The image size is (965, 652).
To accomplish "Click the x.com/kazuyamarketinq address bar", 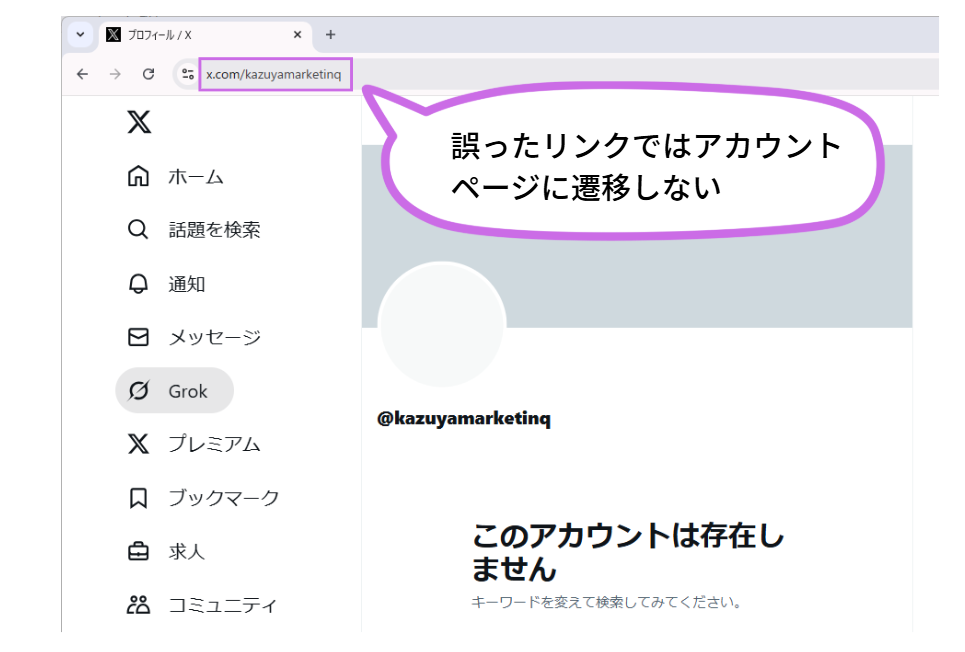I will (x=275, y=74).
